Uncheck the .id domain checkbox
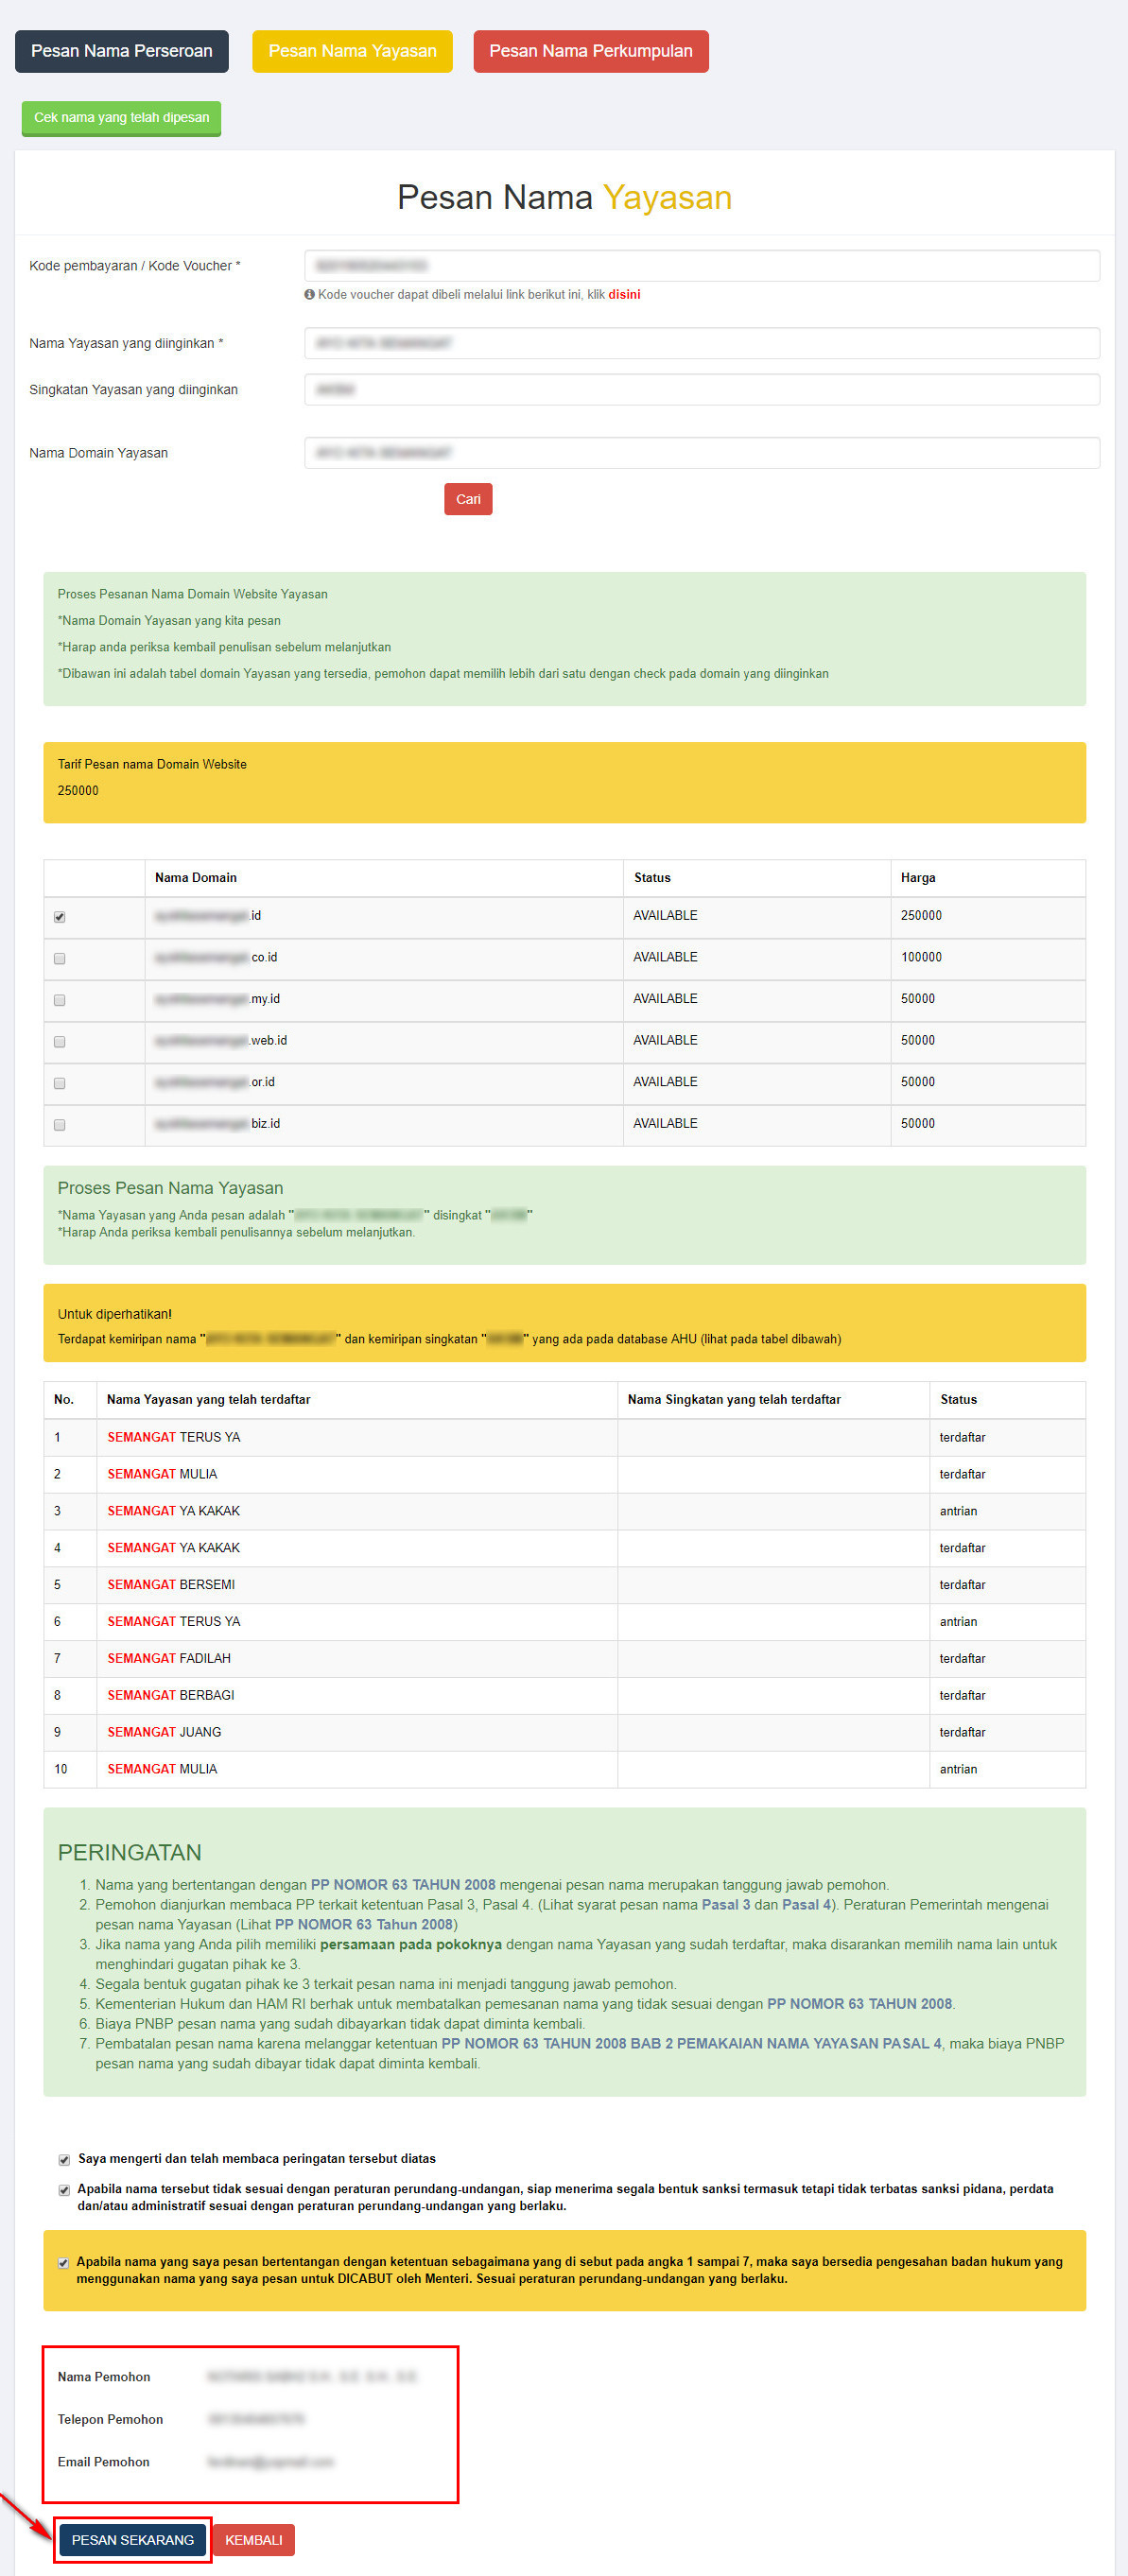 [x=60, y=917]
